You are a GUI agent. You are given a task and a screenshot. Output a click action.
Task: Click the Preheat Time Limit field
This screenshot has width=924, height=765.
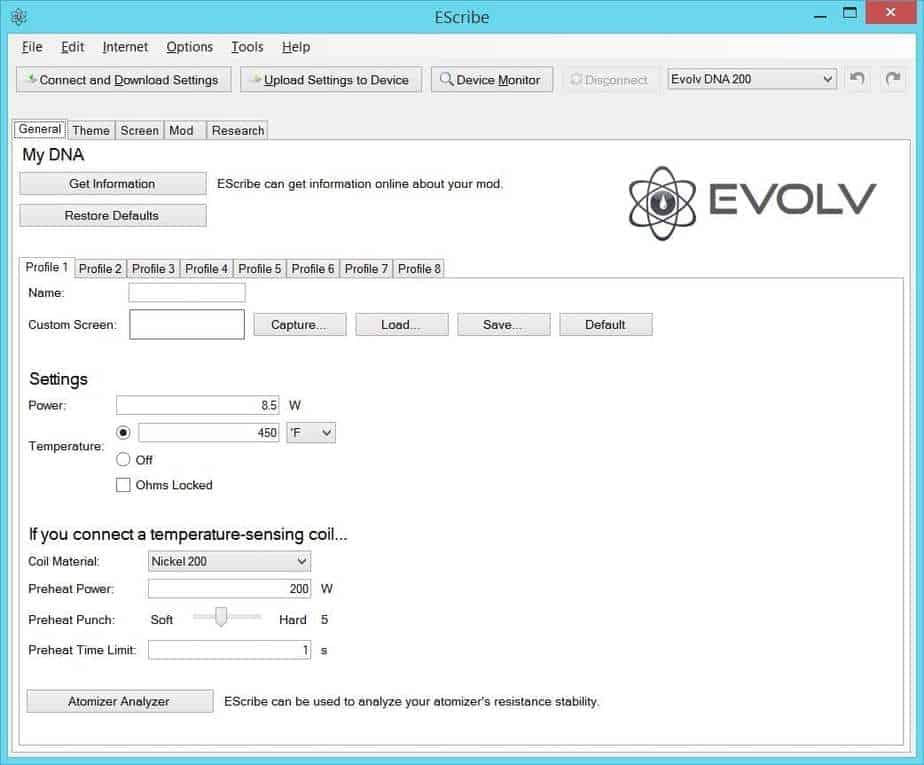pyautogui.click(x=229, y=650)
